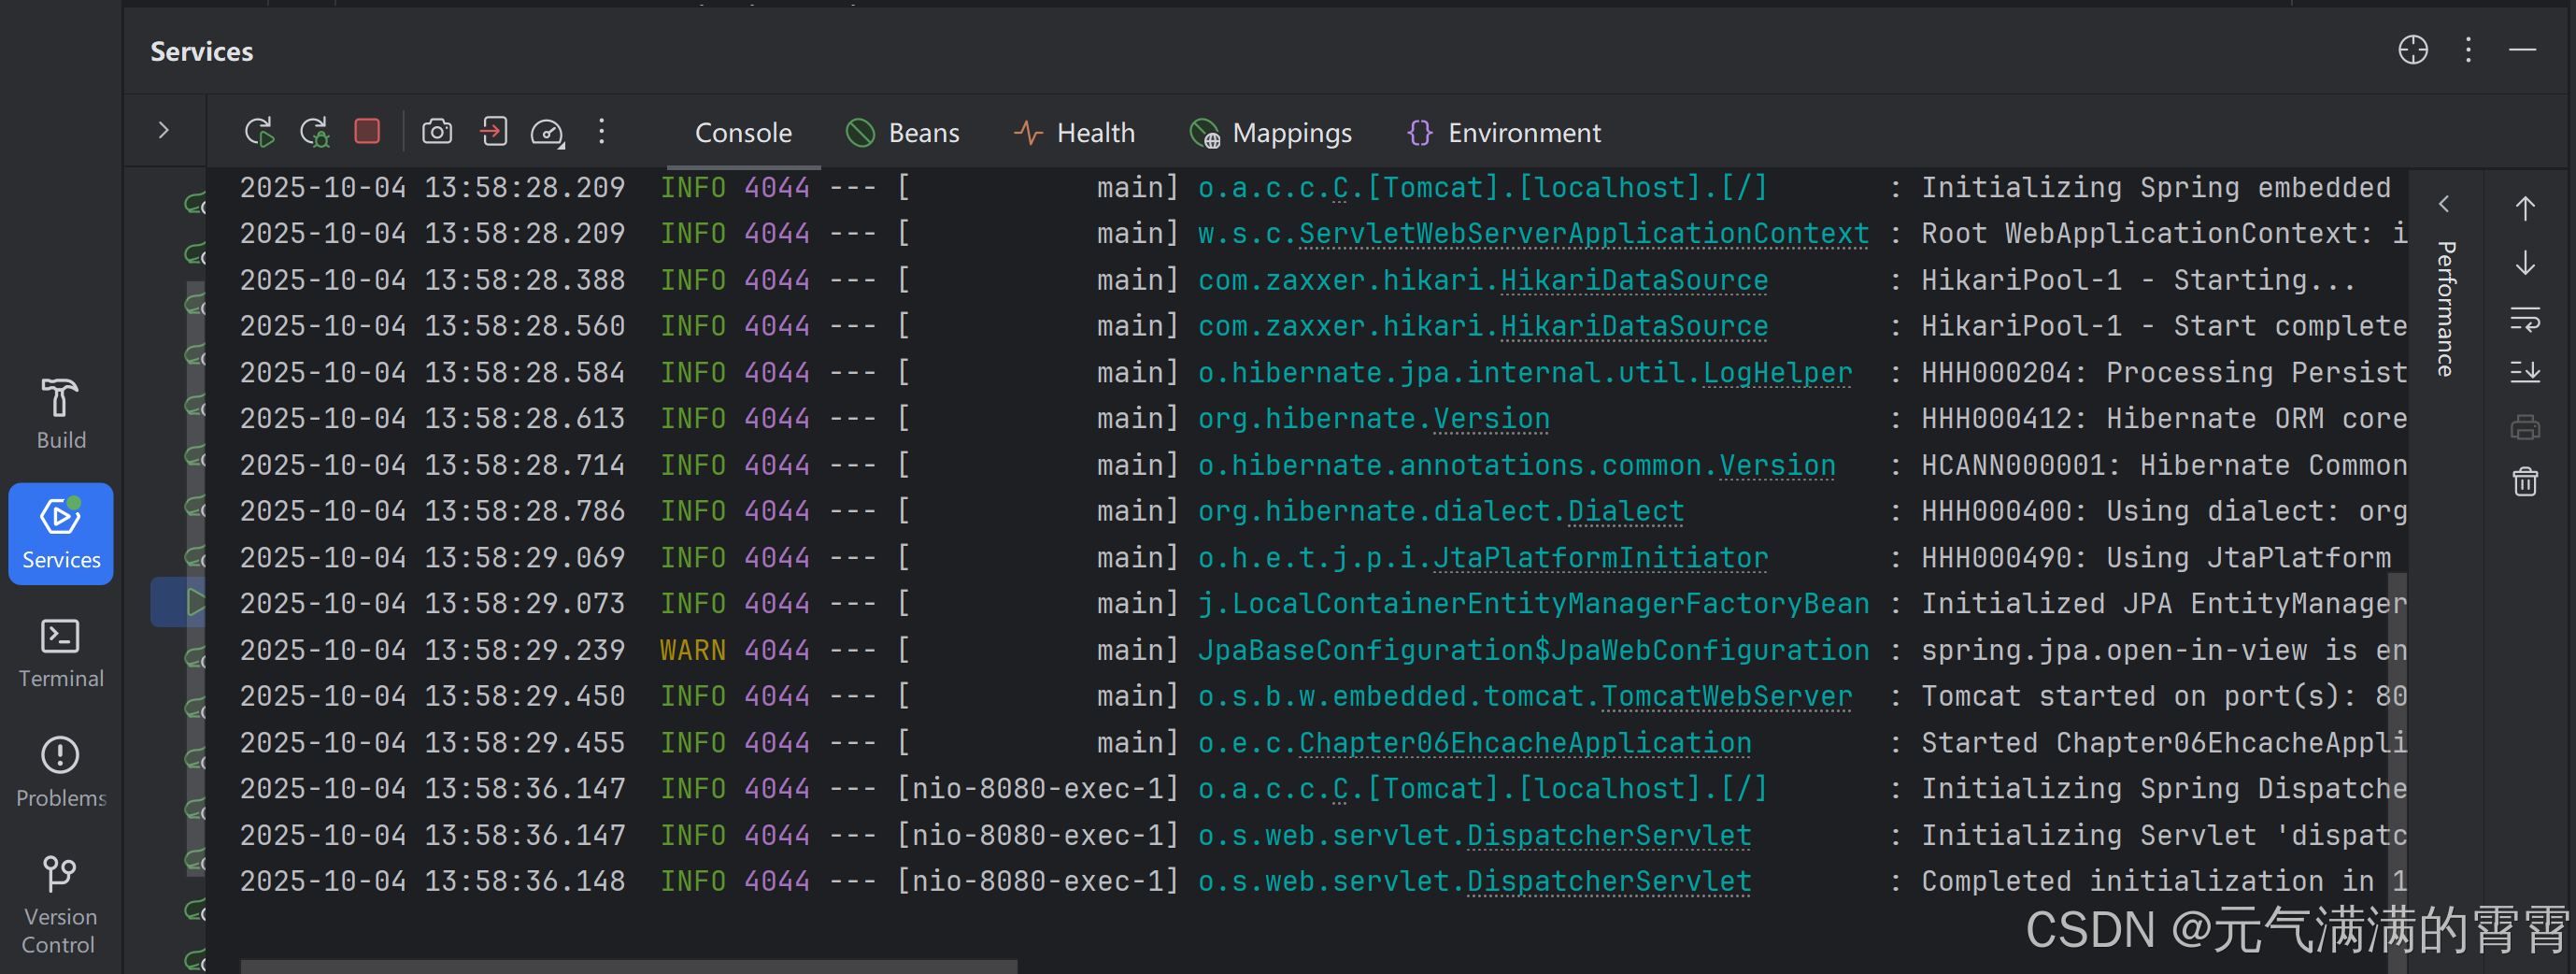Viewport: 2576px width, 974px height.
Task: Open the JtaPlatformInitiator class link
Action: [x=1600, y=558]
